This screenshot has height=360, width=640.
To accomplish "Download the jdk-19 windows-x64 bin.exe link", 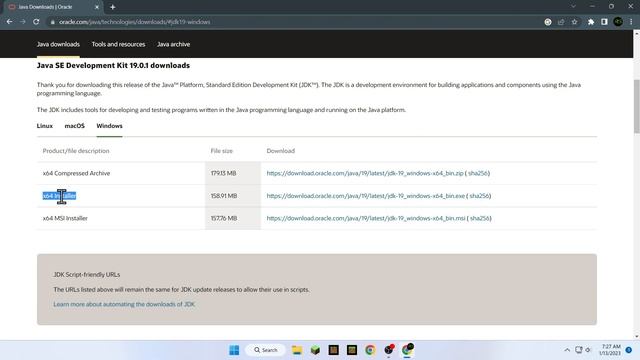I will 366,196.
